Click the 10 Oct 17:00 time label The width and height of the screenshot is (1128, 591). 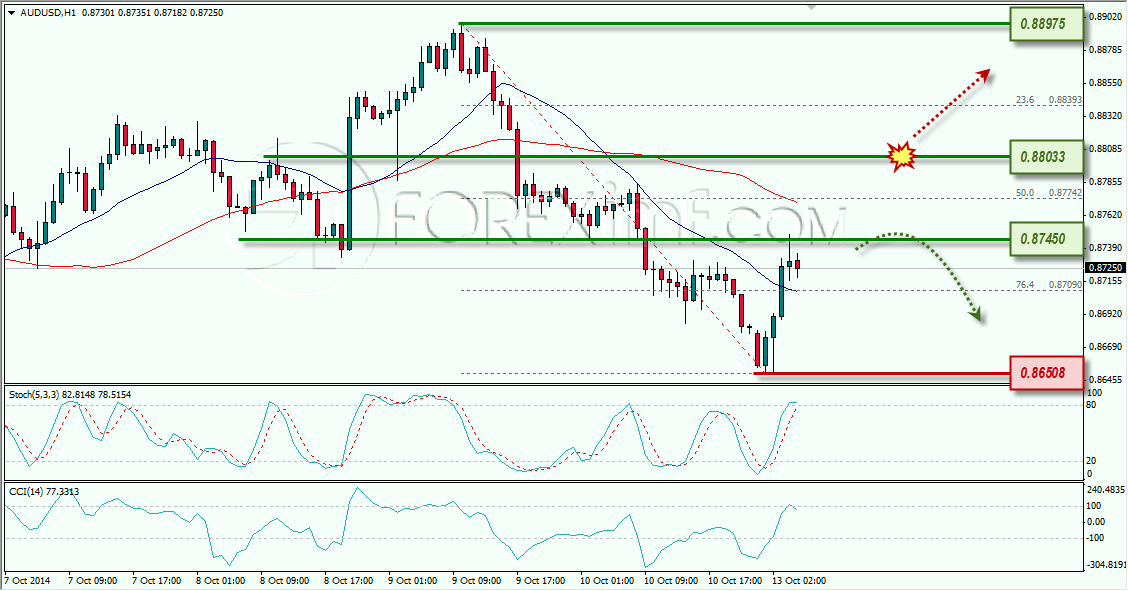coord(735,581)
